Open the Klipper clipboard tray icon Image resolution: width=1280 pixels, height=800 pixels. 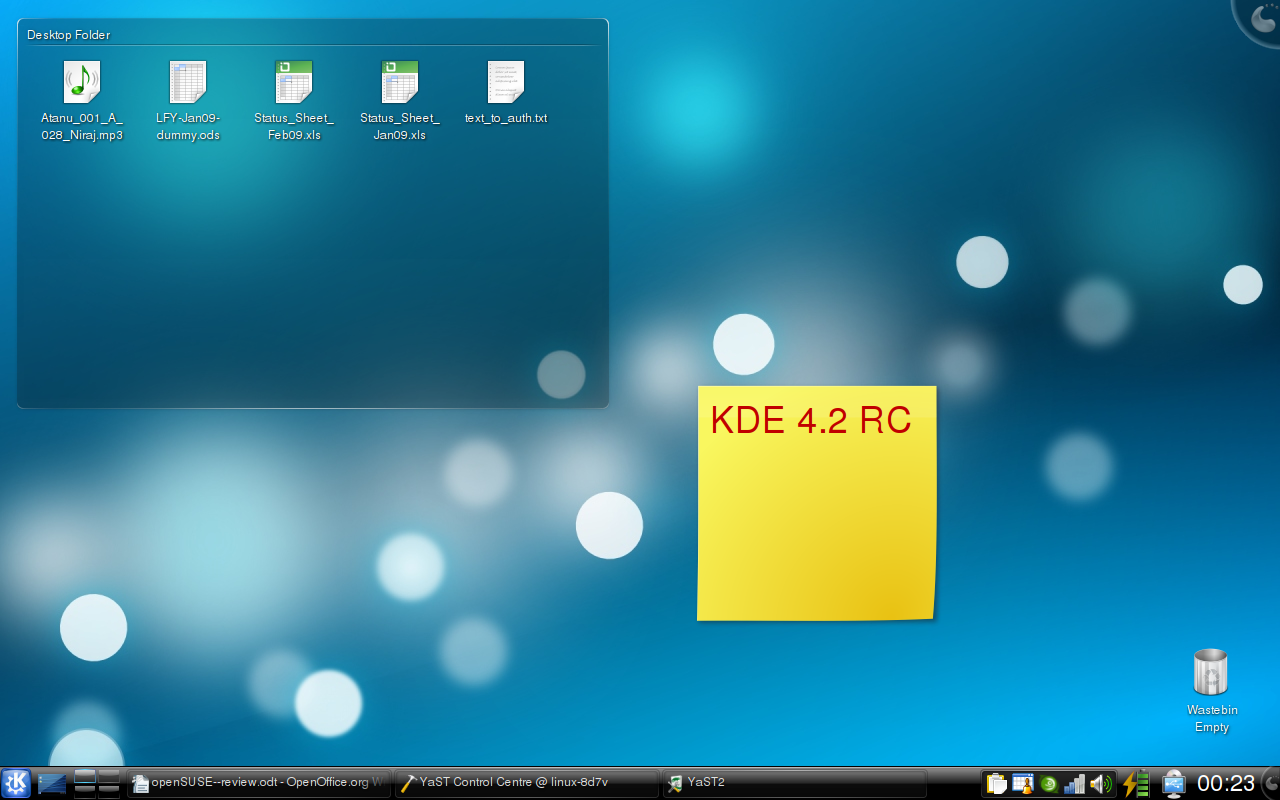[995, 784]
